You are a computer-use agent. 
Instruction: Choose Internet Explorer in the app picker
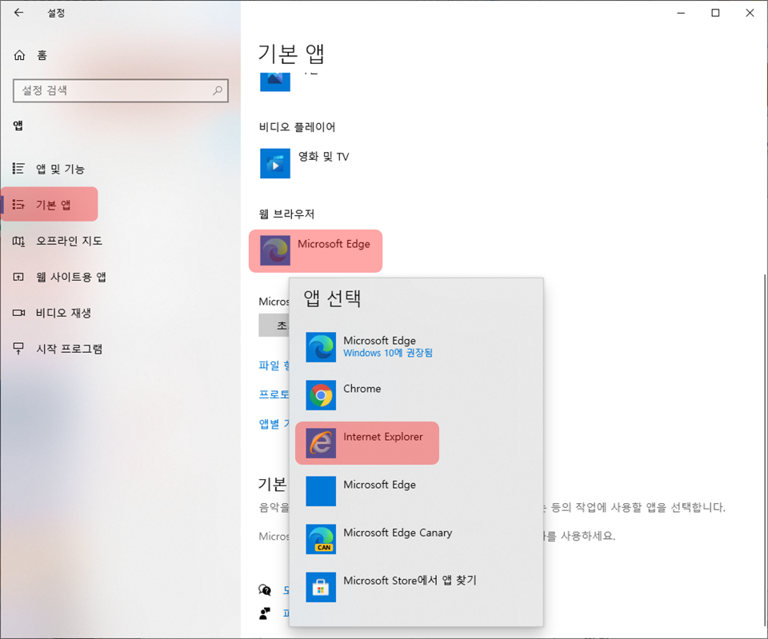click(x=416, y=443)
